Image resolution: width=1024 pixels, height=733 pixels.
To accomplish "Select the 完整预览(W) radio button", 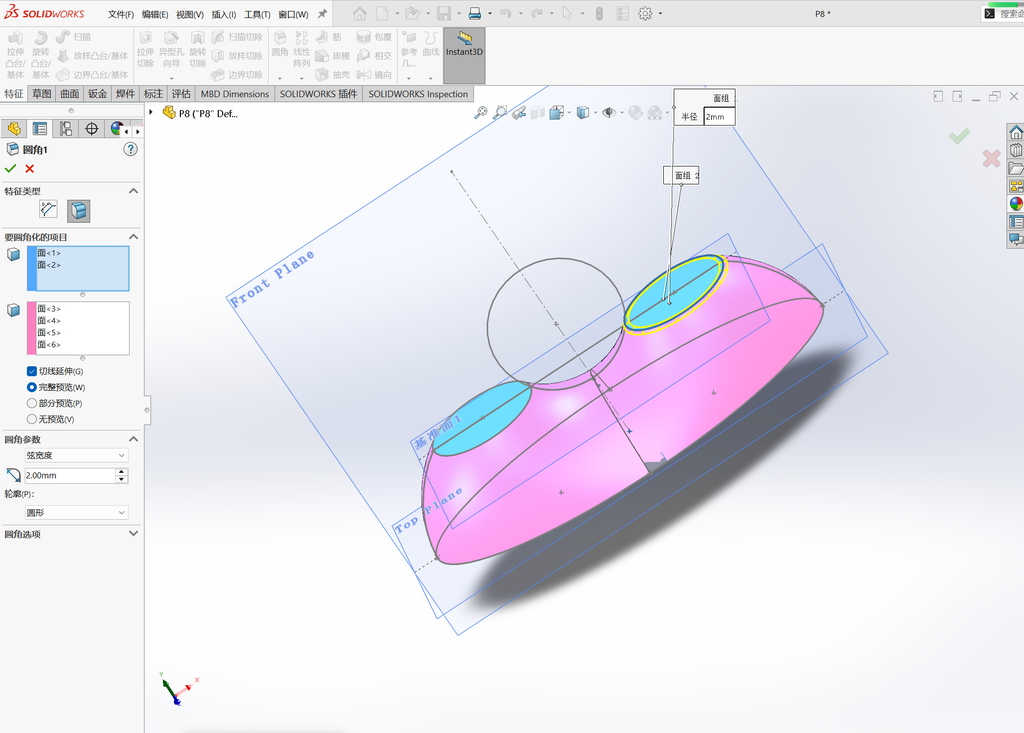I will 31,387.
